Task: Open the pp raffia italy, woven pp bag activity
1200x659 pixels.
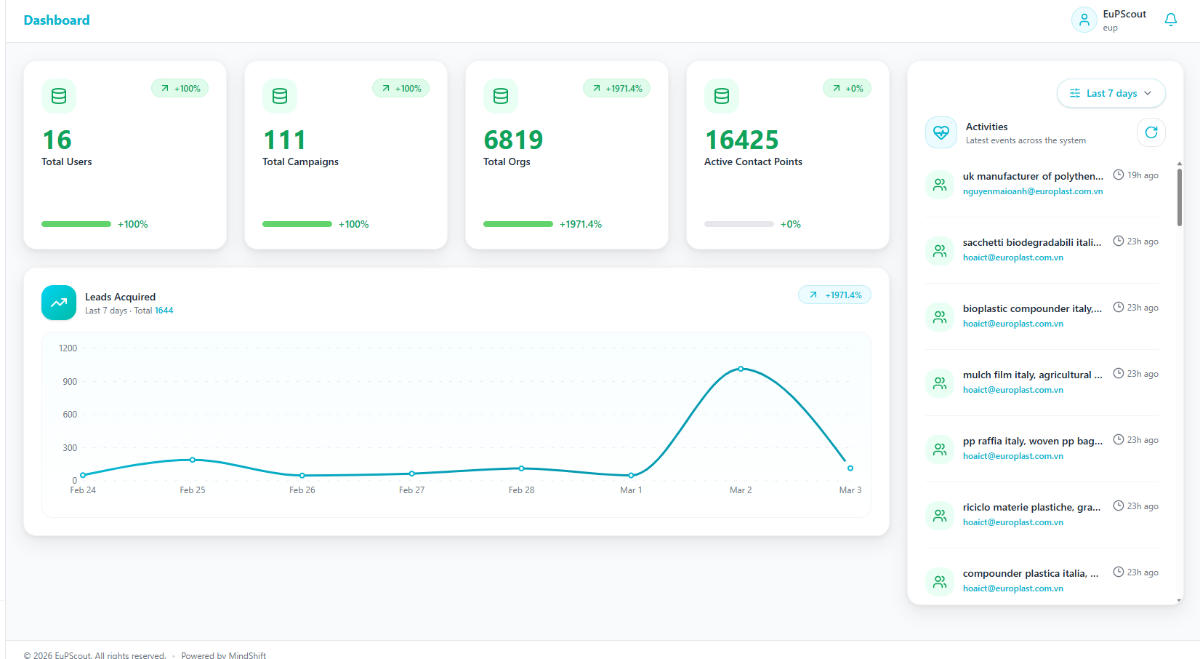Action: [x=1032, y=441]
